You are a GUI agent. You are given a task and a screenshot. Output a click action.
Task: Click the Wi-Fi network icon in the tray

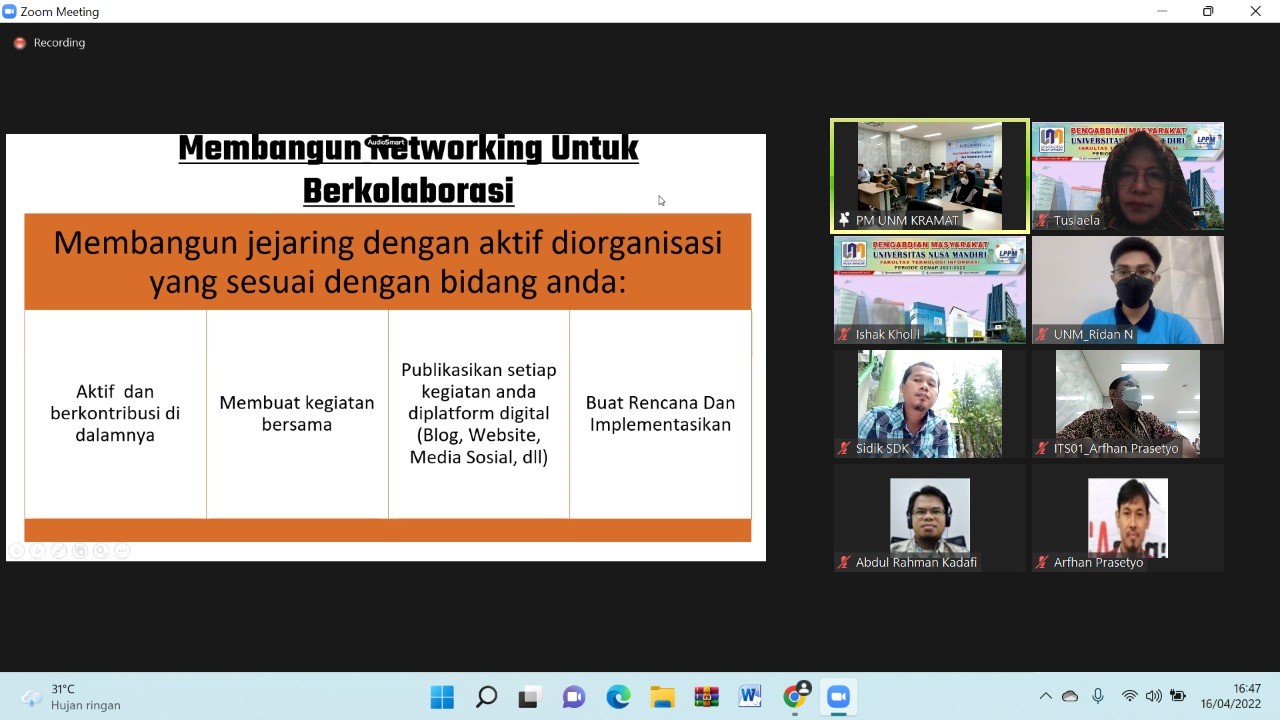pos(1129,696)
